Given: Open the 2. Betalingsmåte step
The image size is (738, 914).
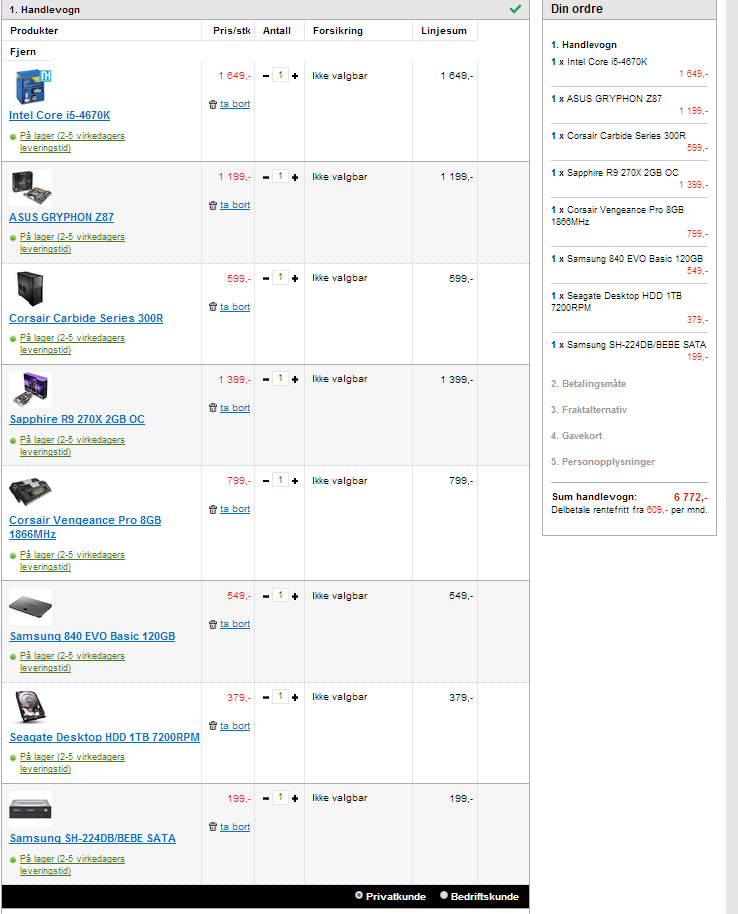Looking at the screenshot, I should [588, 384].
